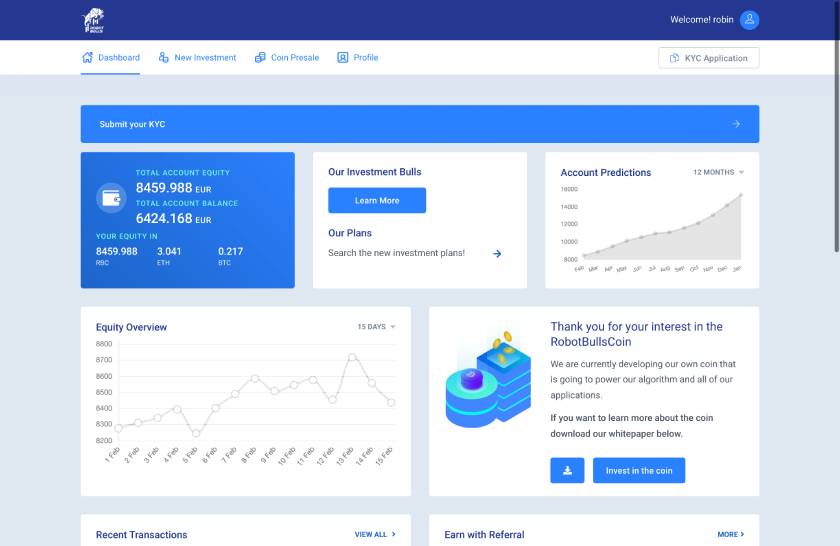View all recent transactions link
The height and width of the screenshot is (546, 840).
[375, 535]
